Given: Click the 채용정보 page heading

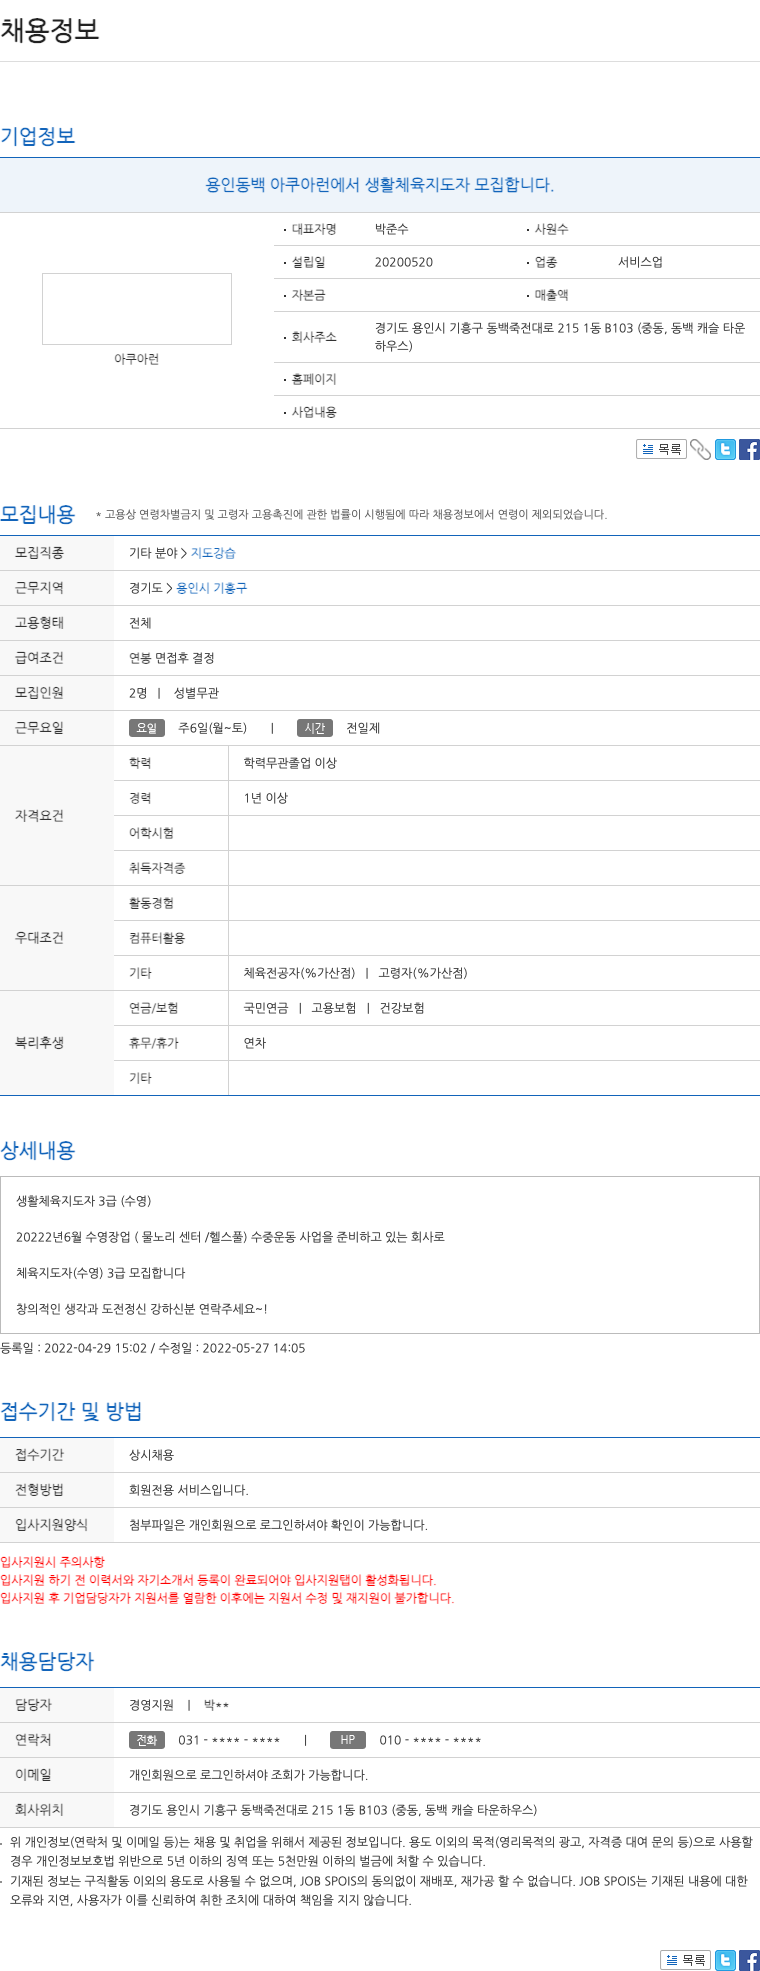Looking at the screenshot, I should click(x=50, y=30).
